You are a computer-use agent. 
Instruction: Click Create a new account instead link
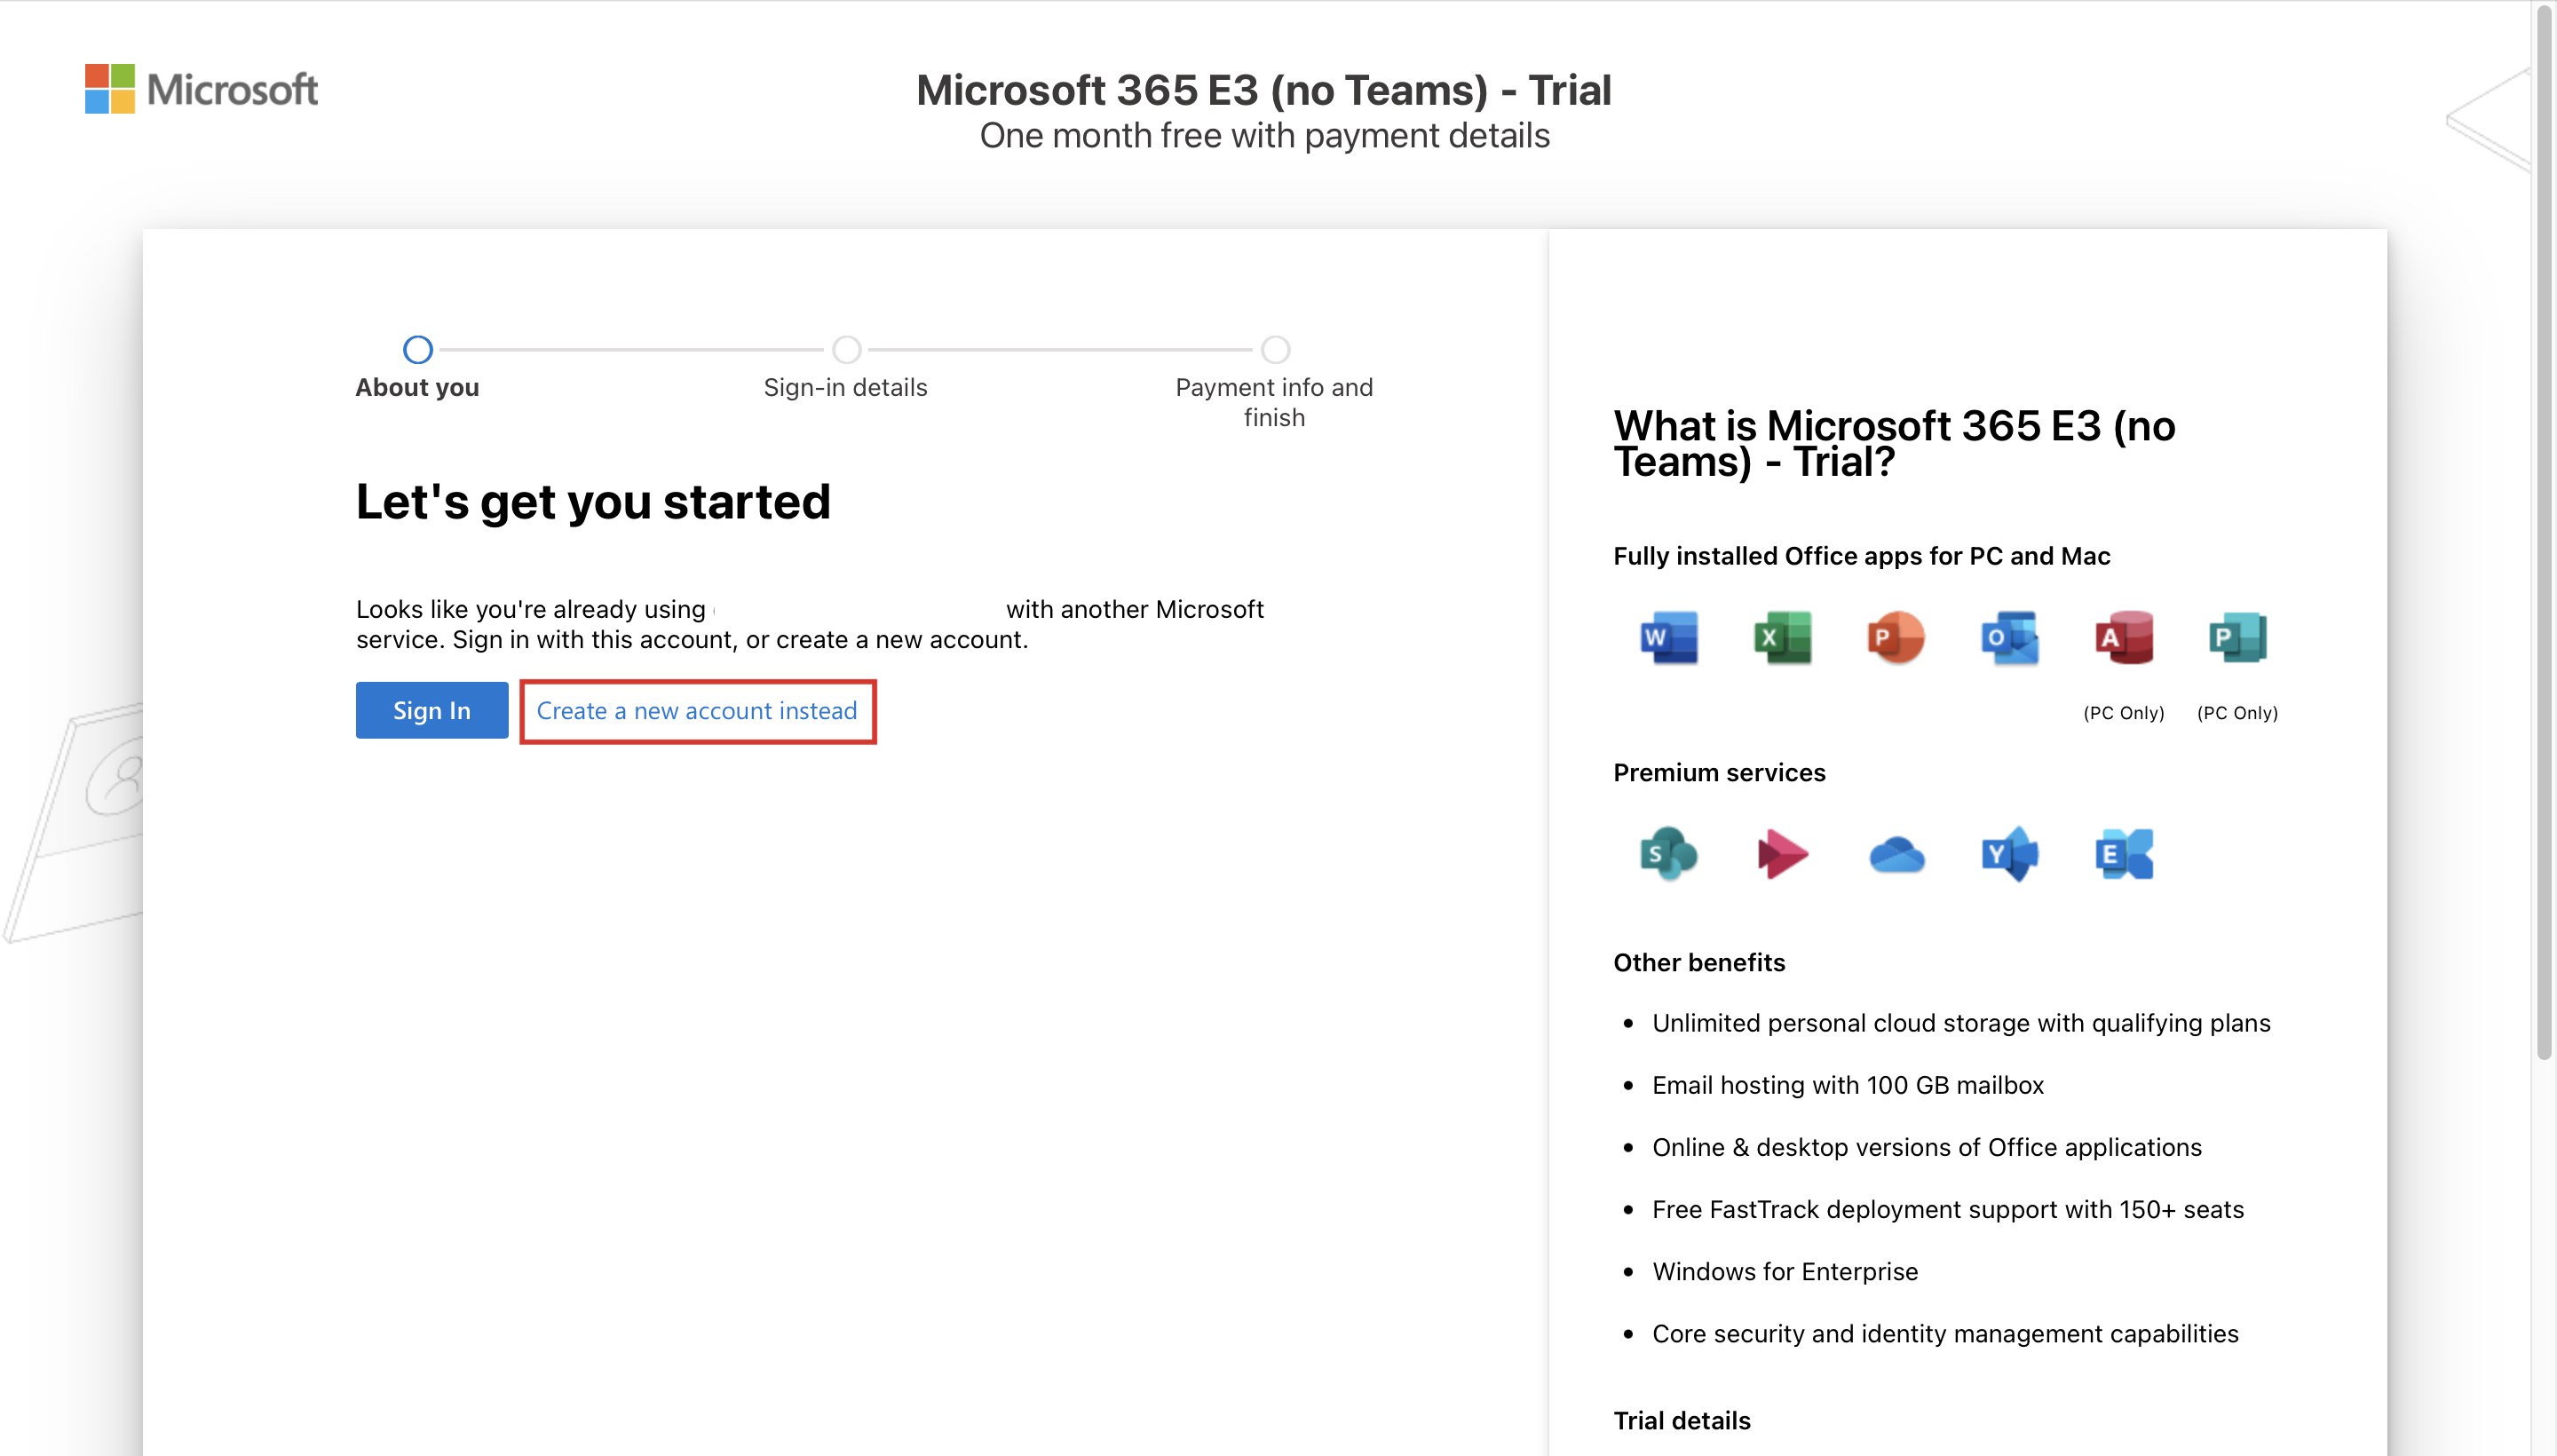coord(697,711)
